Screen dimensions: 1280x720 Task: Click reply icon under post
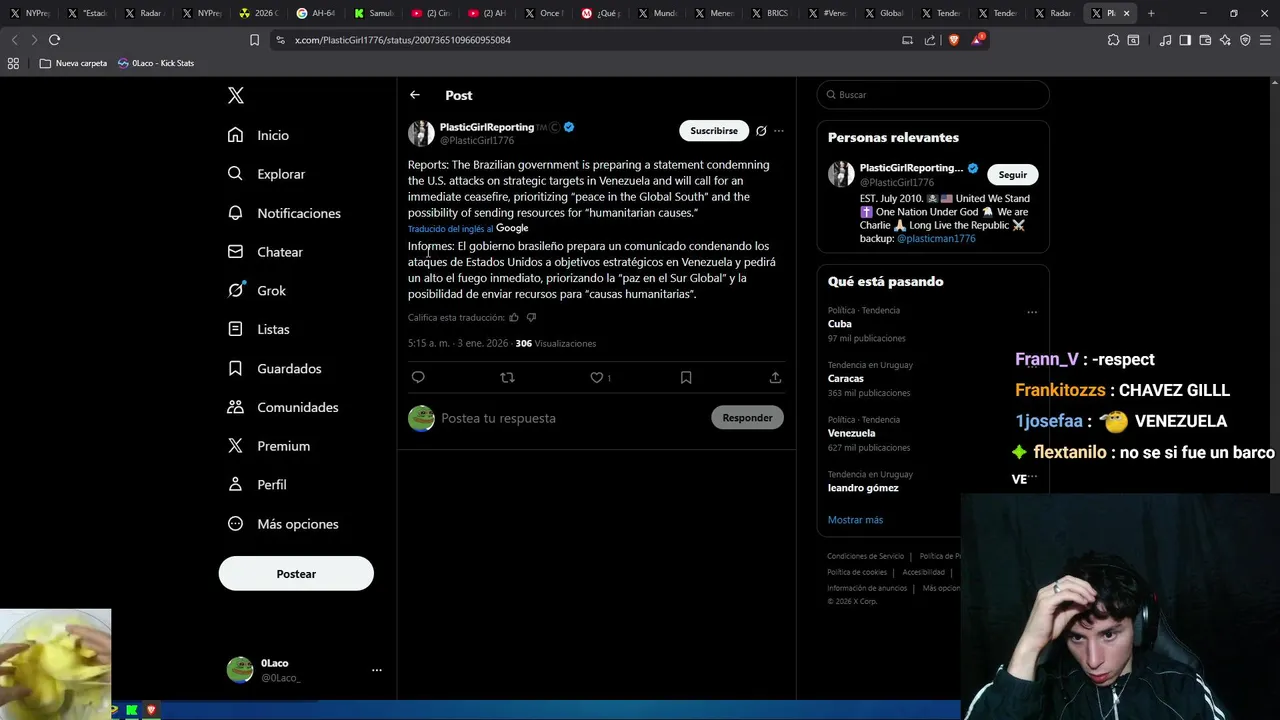[x=418, y=377]
